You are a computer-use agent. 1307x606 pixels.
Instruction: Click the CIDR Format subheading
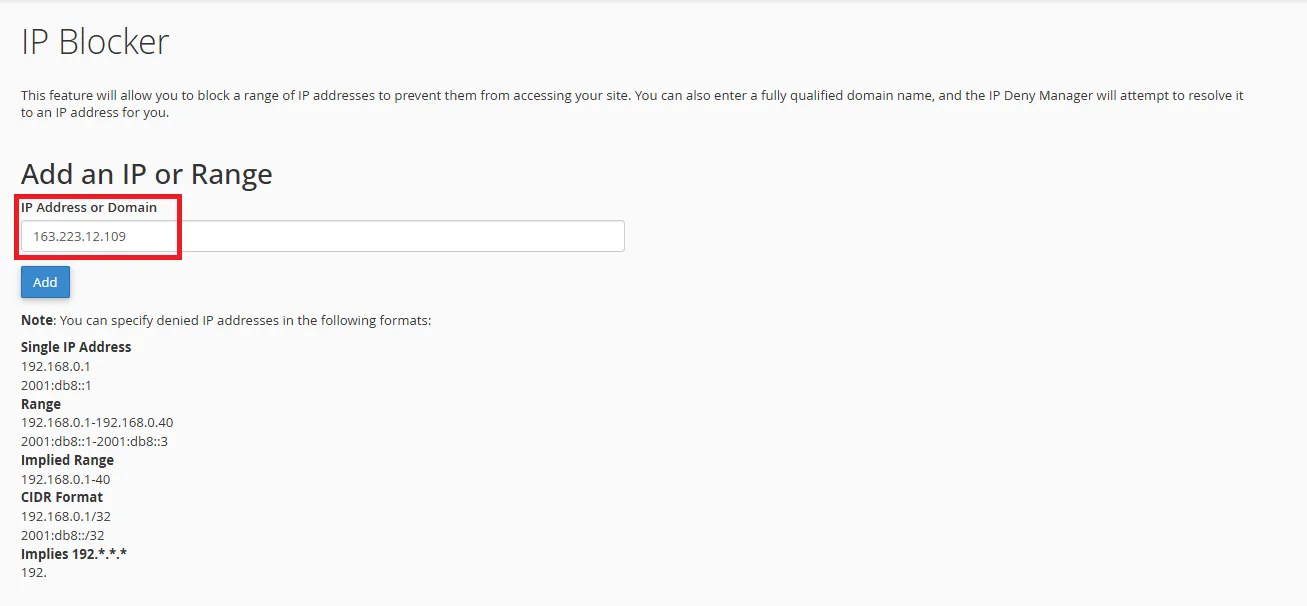point(62,497)
